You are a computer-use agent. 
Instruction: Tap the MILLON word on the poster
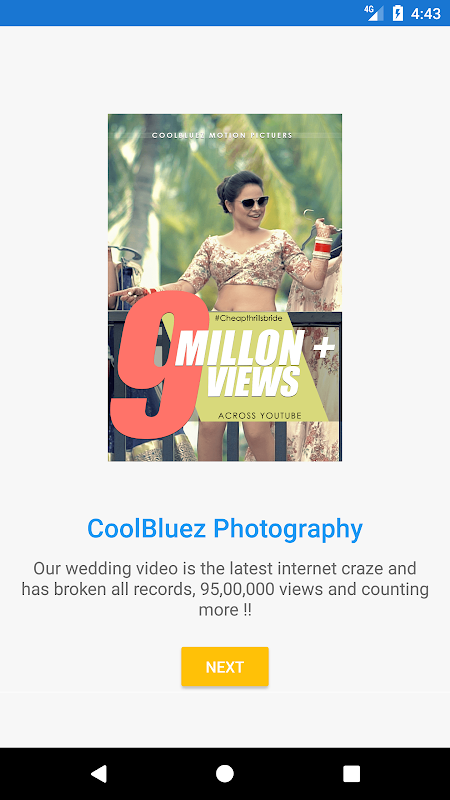click(240, 347)
